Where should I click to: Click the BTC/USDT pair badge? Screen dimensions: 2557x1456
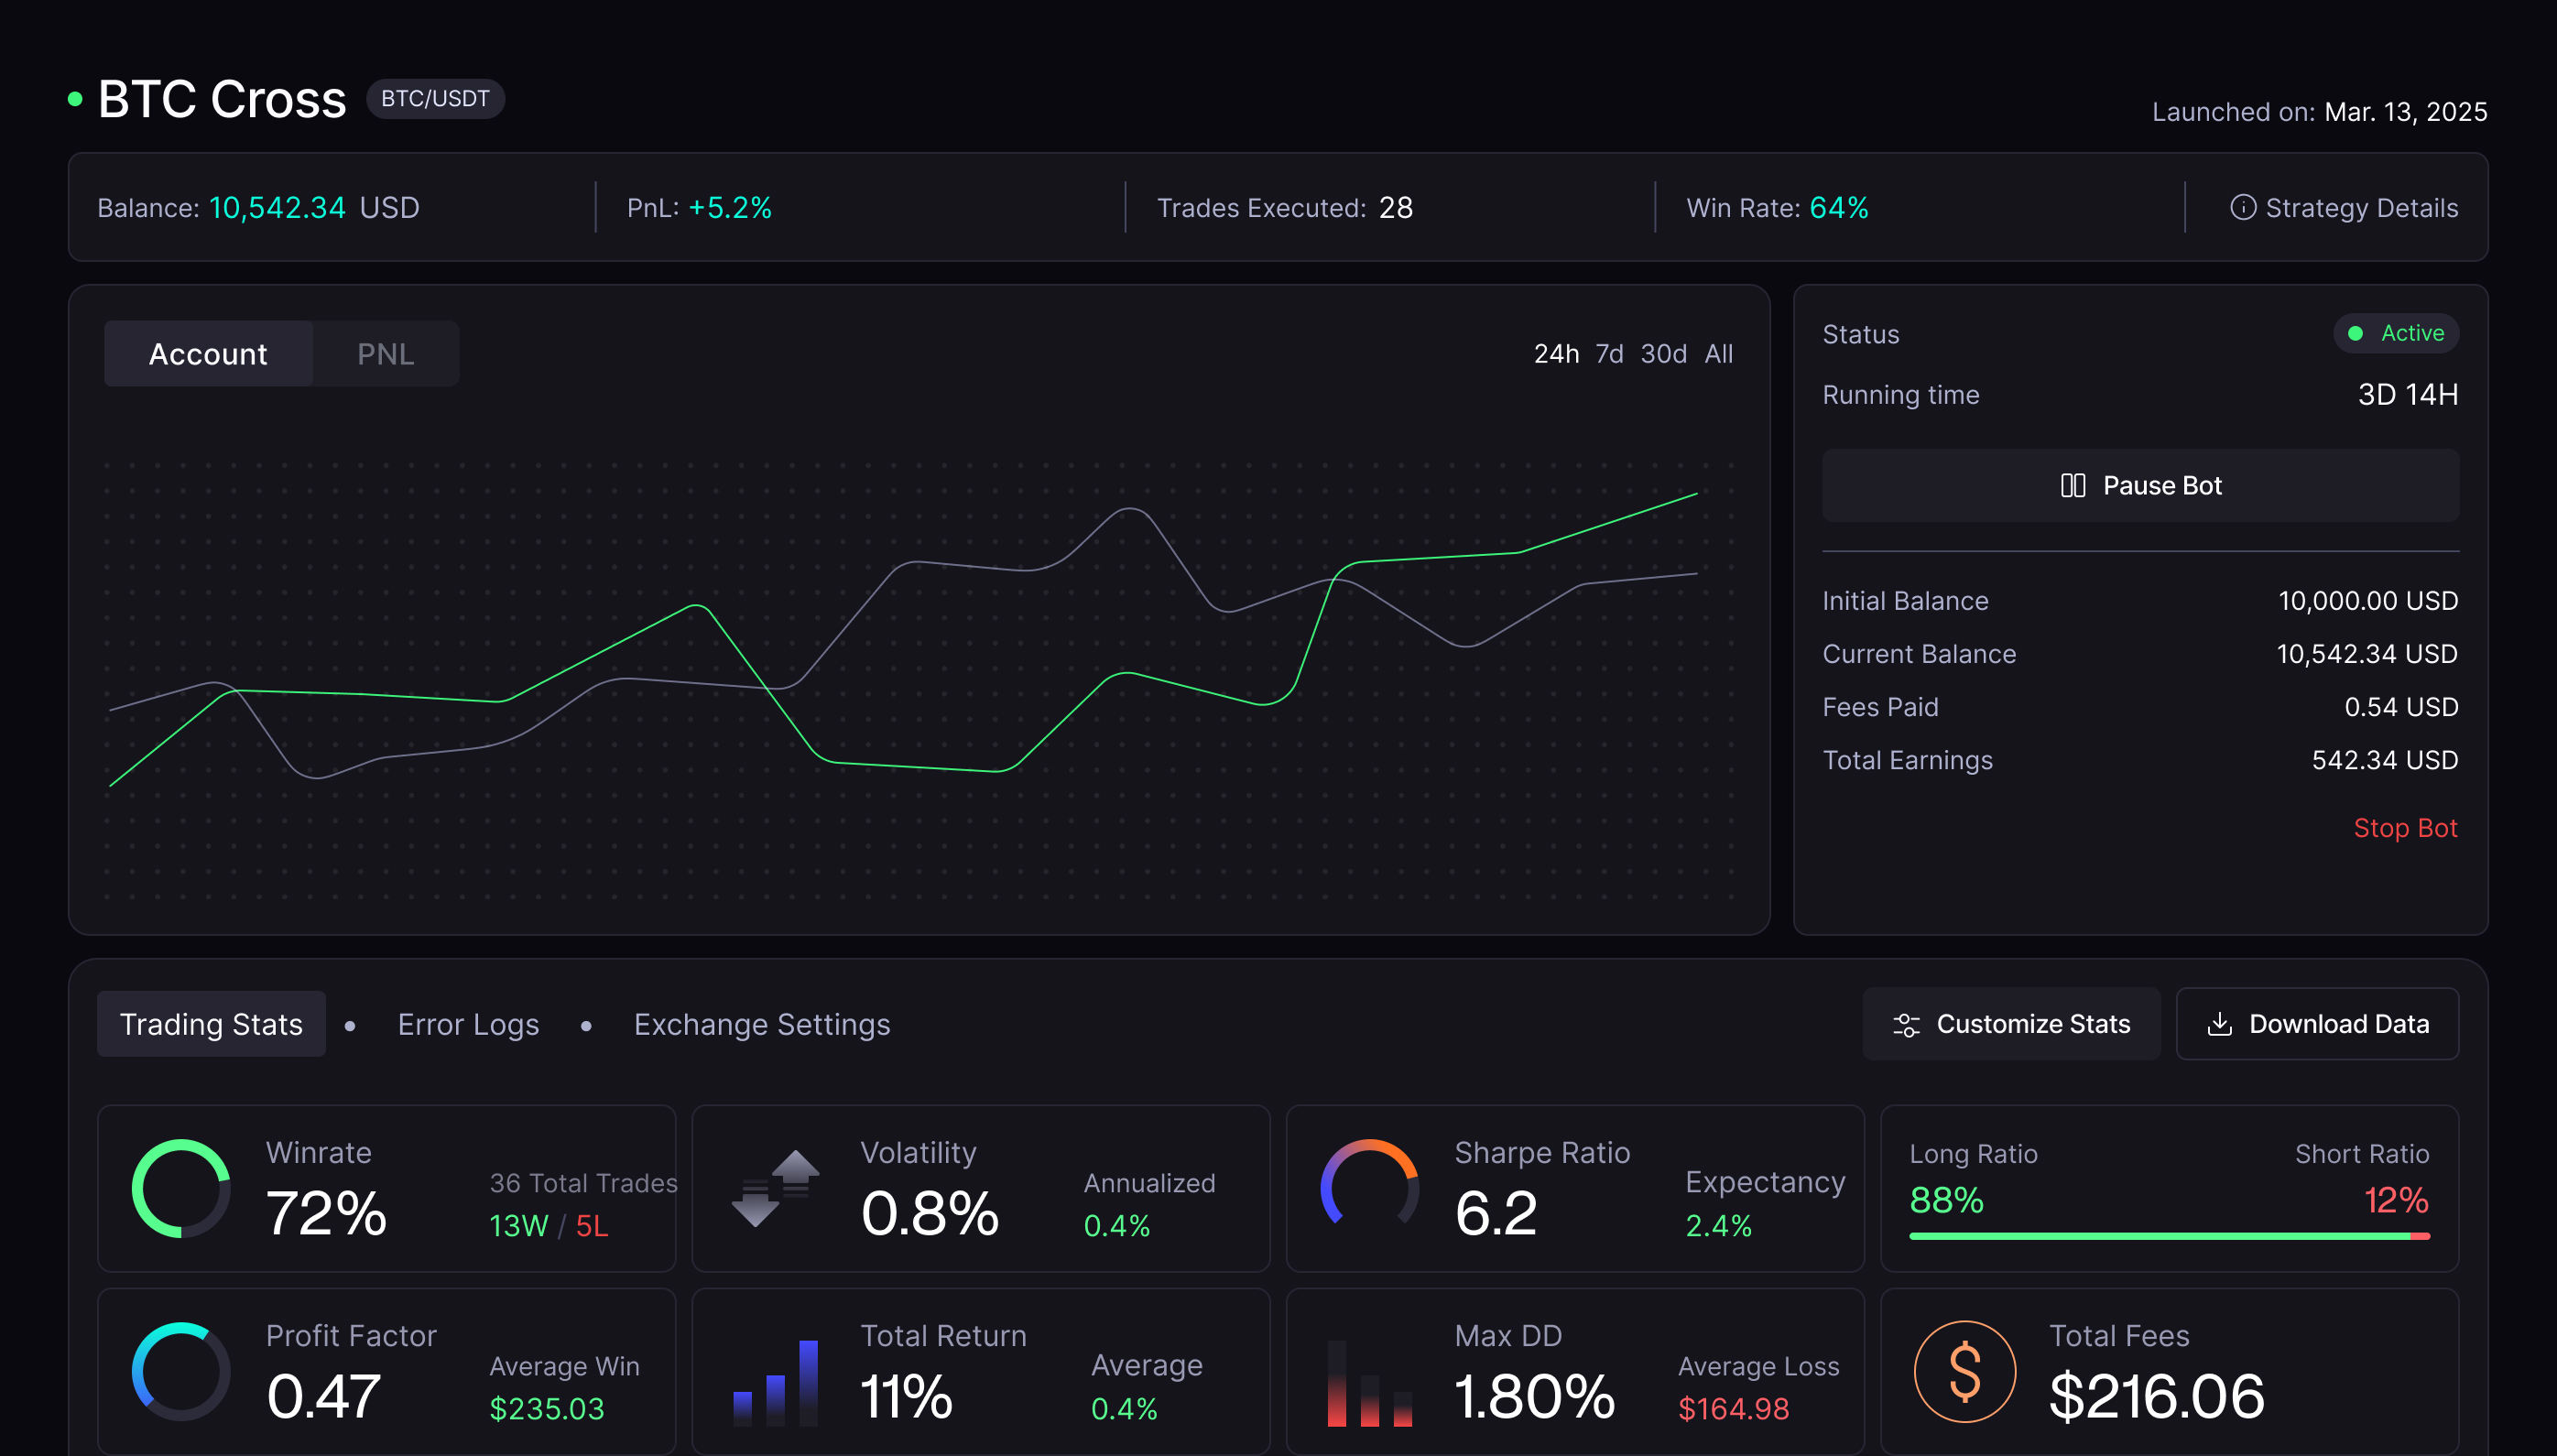point(435,99)
